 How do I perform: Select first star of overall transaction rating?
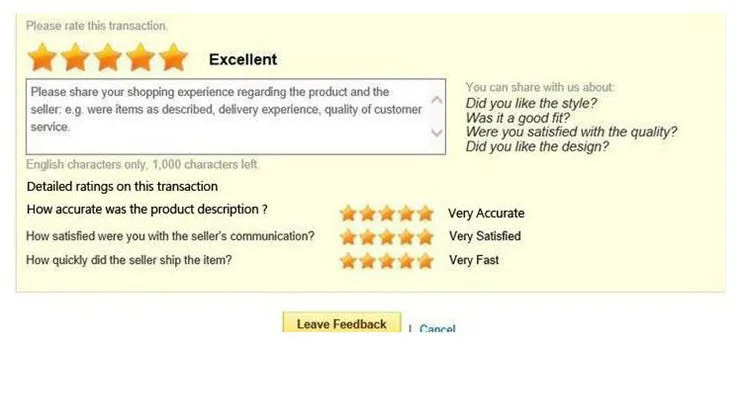tap(42, 57)
